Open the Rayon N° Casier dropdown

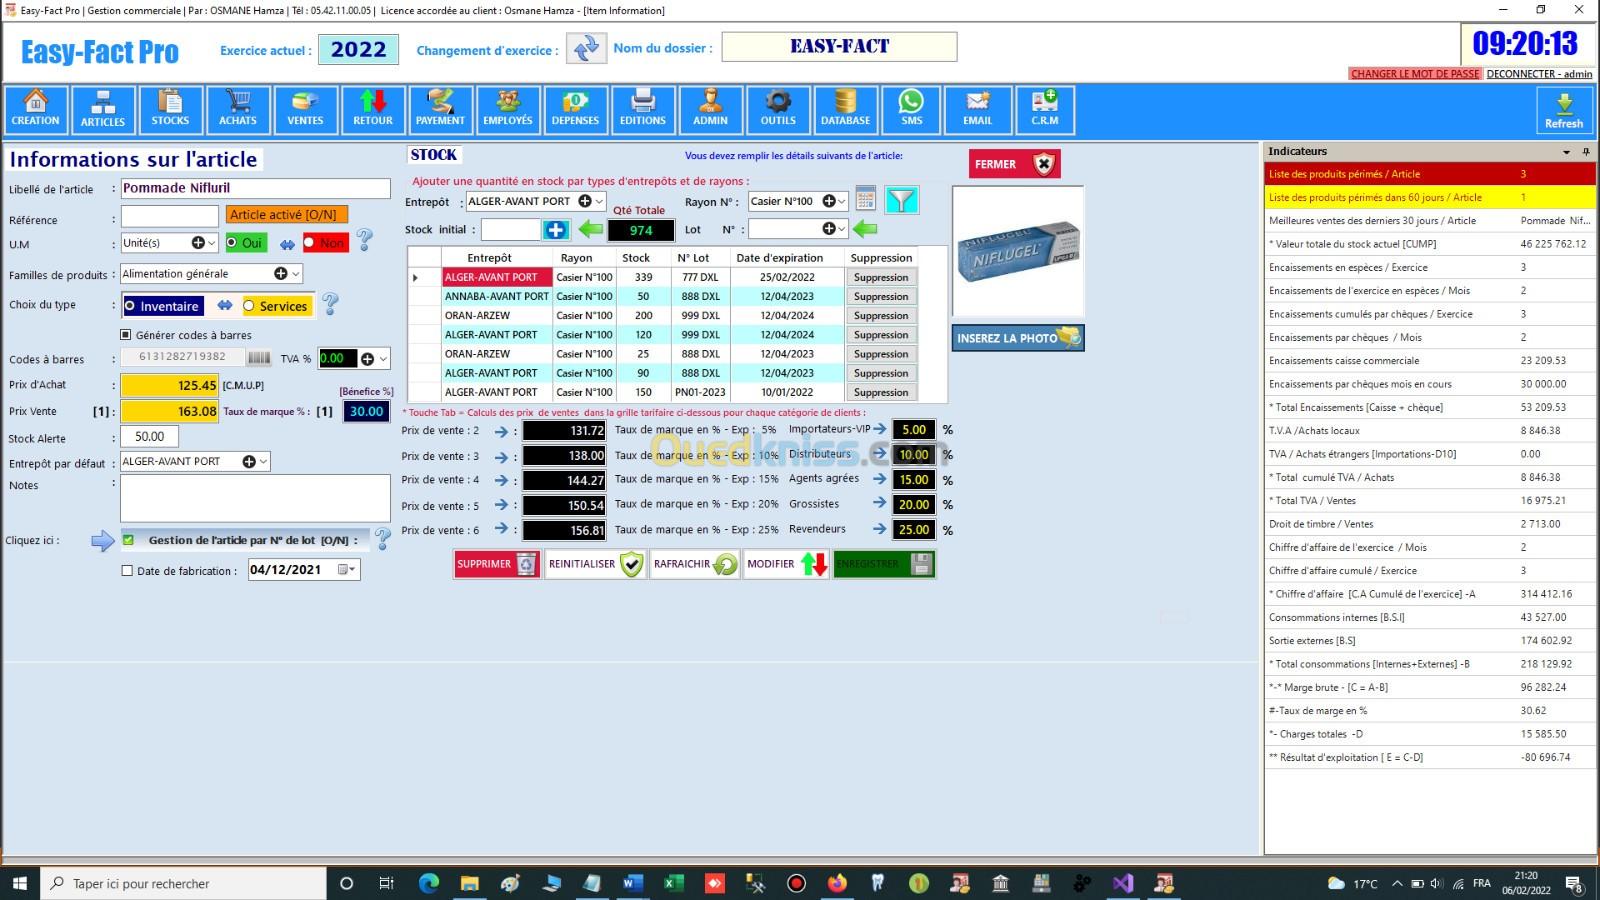tap(842, 201)
